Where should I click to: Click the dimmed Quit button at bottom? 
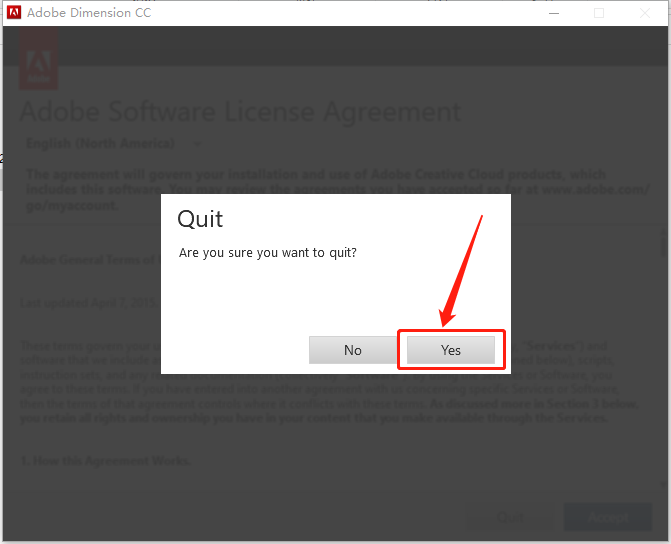(x=510, y=517)
